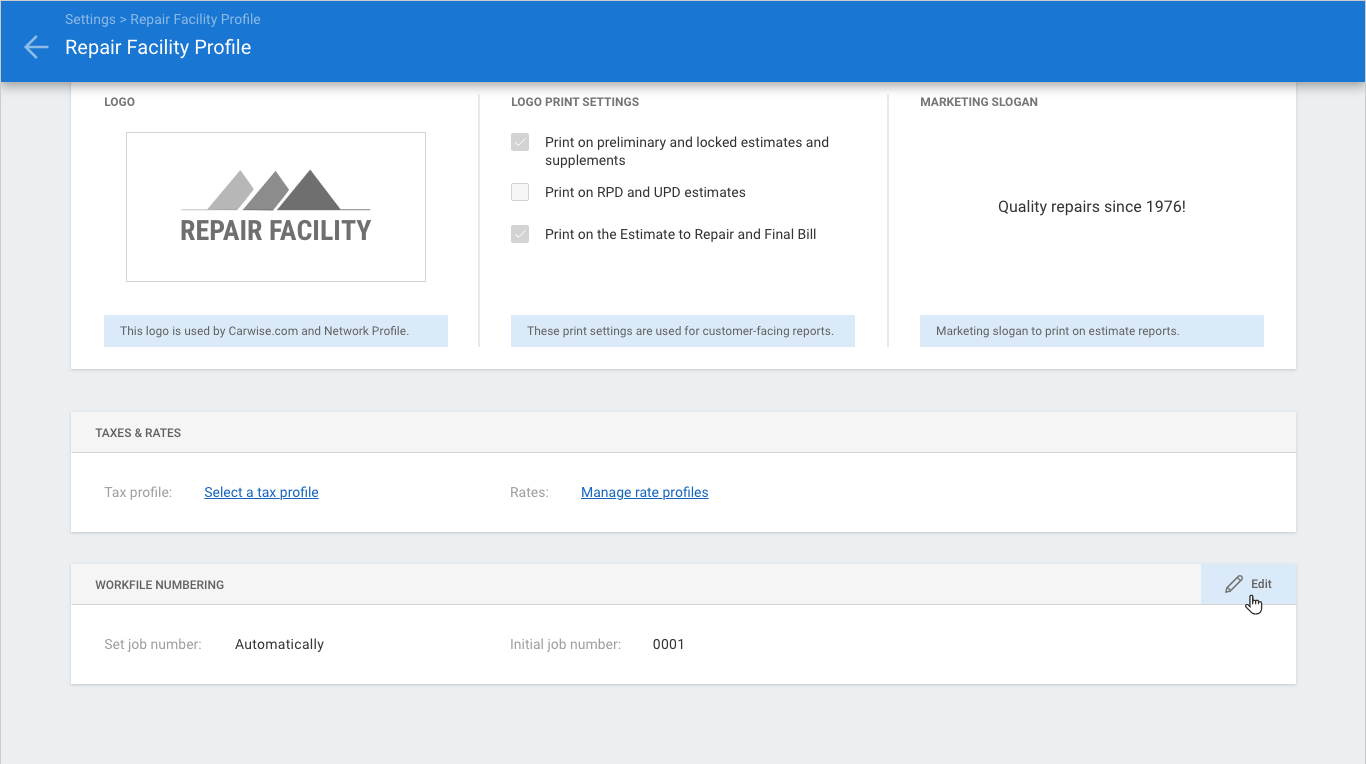The height and width of the screenshot is (764, 1366).
Task: Toggle 'Print on the Estimate to Repair' checkbox
Action: [x=520, y=234]
